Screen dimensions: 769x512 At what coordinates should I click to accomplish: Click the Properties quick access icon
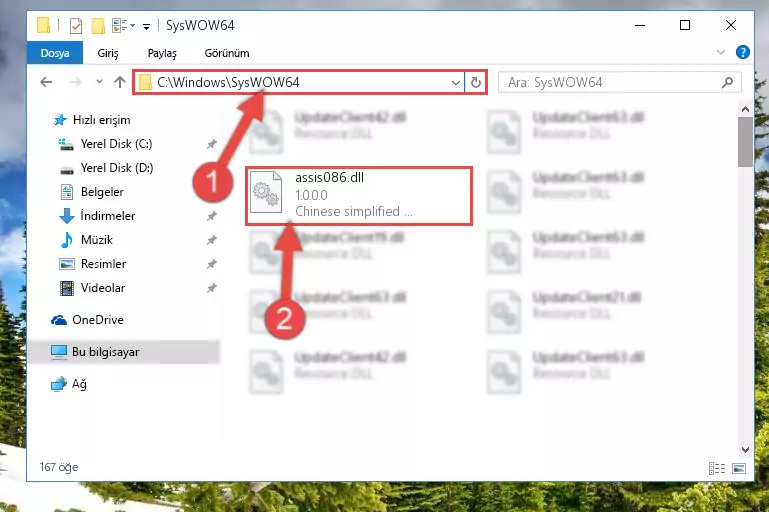76,26
